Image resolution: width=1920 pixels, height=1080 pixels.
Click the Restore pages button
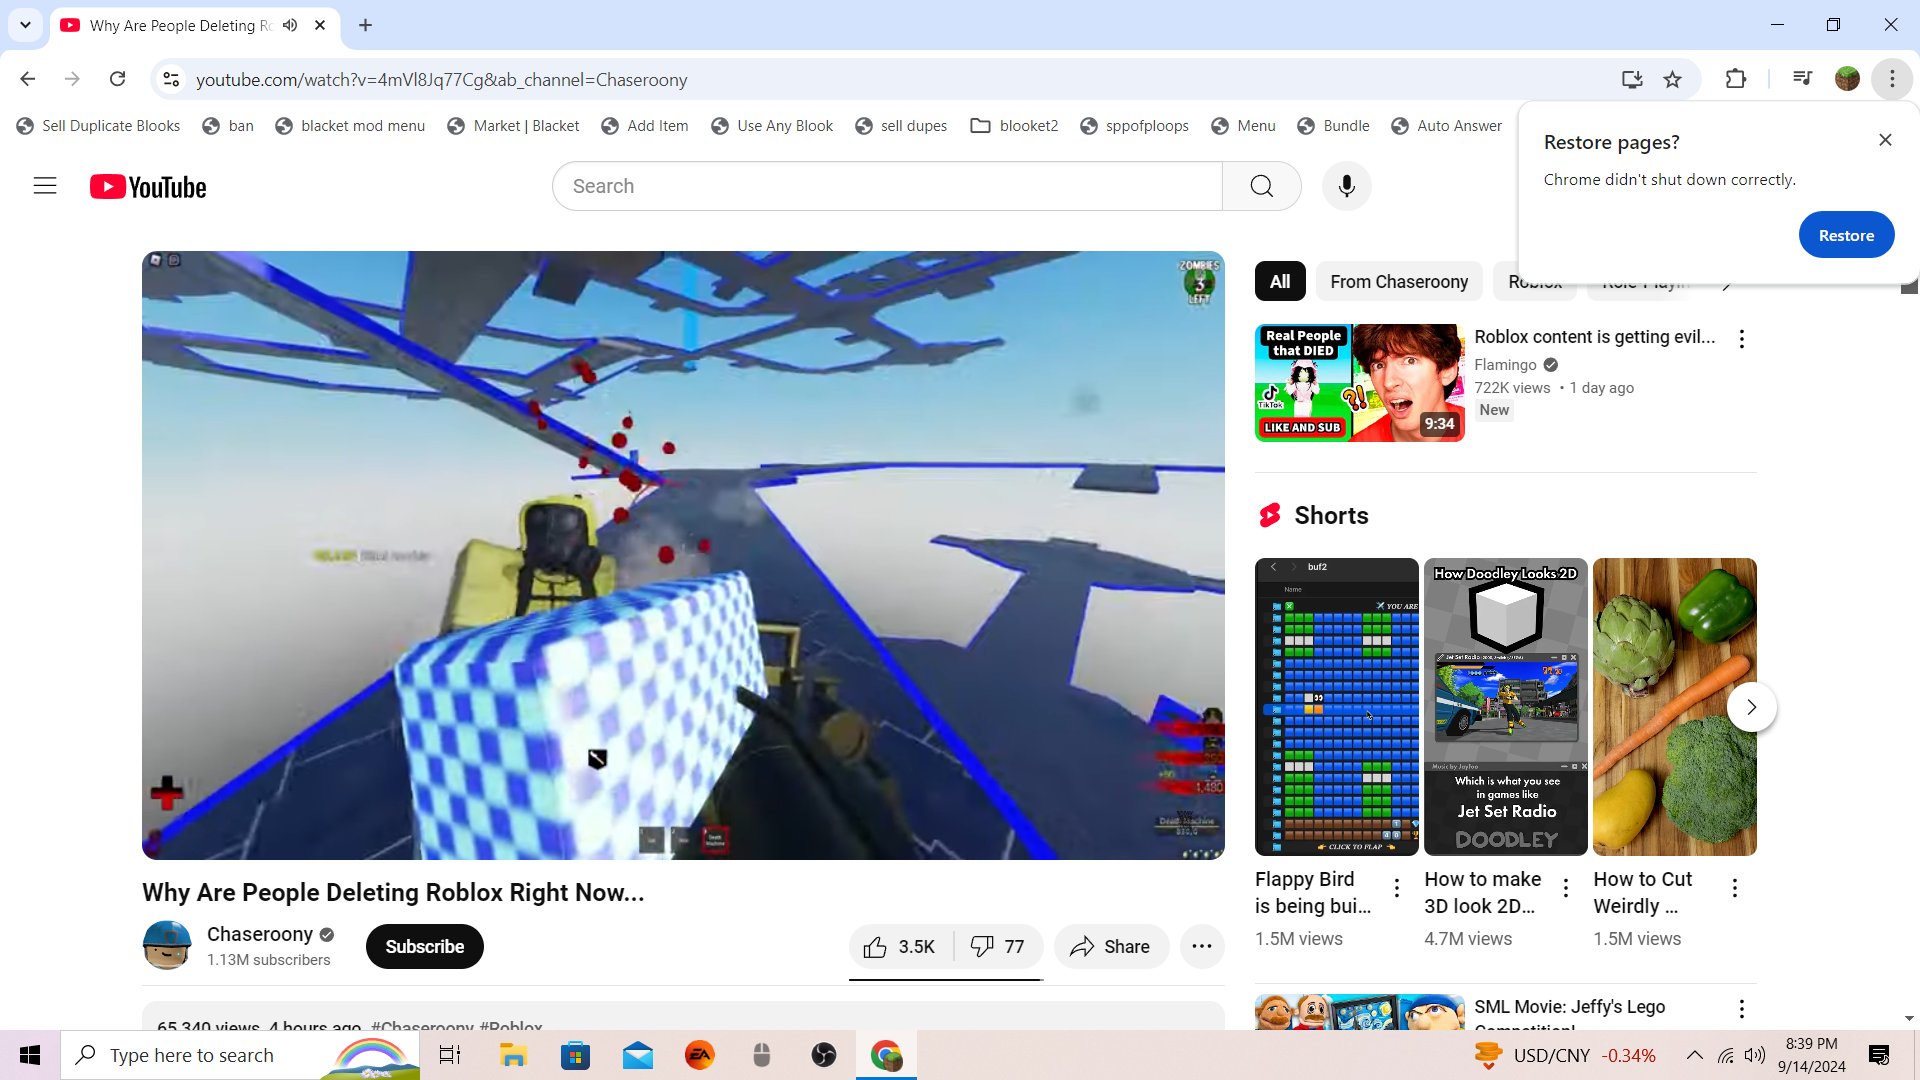(1845, 235)
